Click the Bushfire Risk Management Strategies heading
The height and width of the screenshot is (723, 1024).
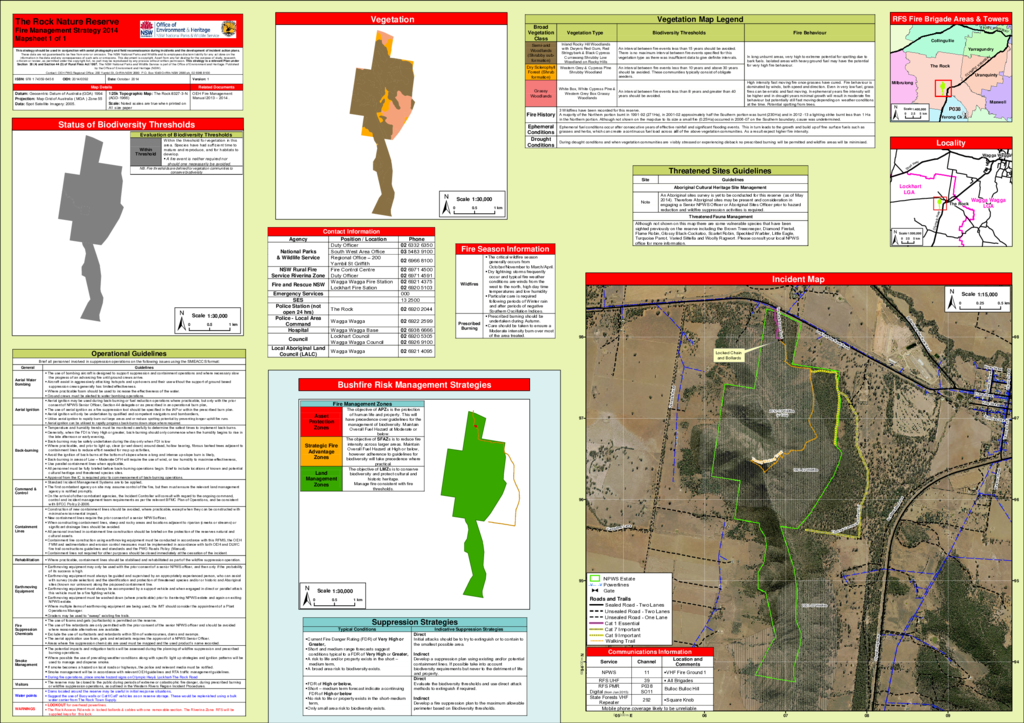point(414,385)
